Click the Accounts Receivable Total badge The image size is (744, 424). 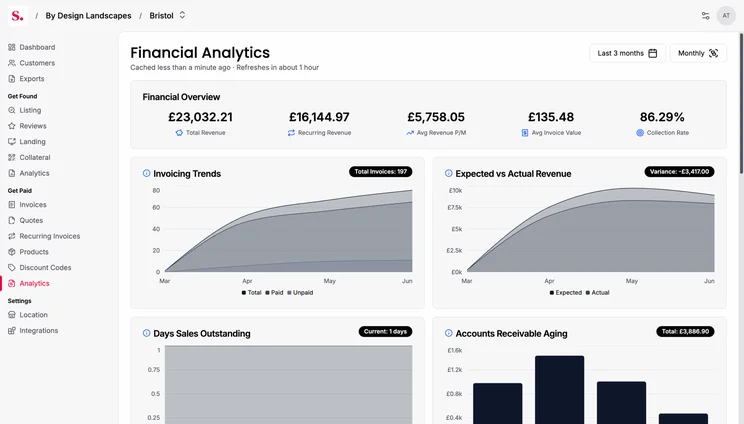[x=685, y=332]
